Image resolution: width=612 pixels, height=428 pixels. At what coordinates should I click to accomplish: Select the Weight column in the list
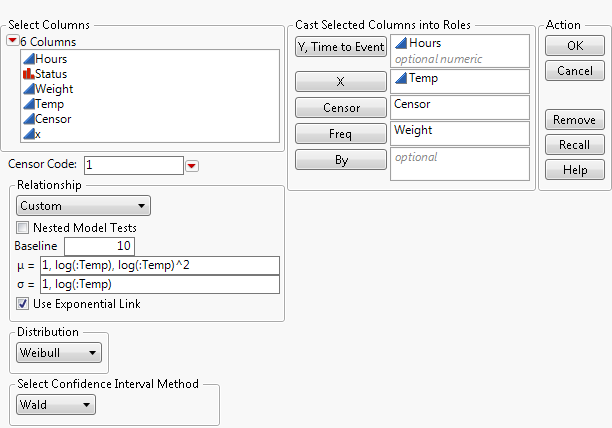[x=52, y=89]
